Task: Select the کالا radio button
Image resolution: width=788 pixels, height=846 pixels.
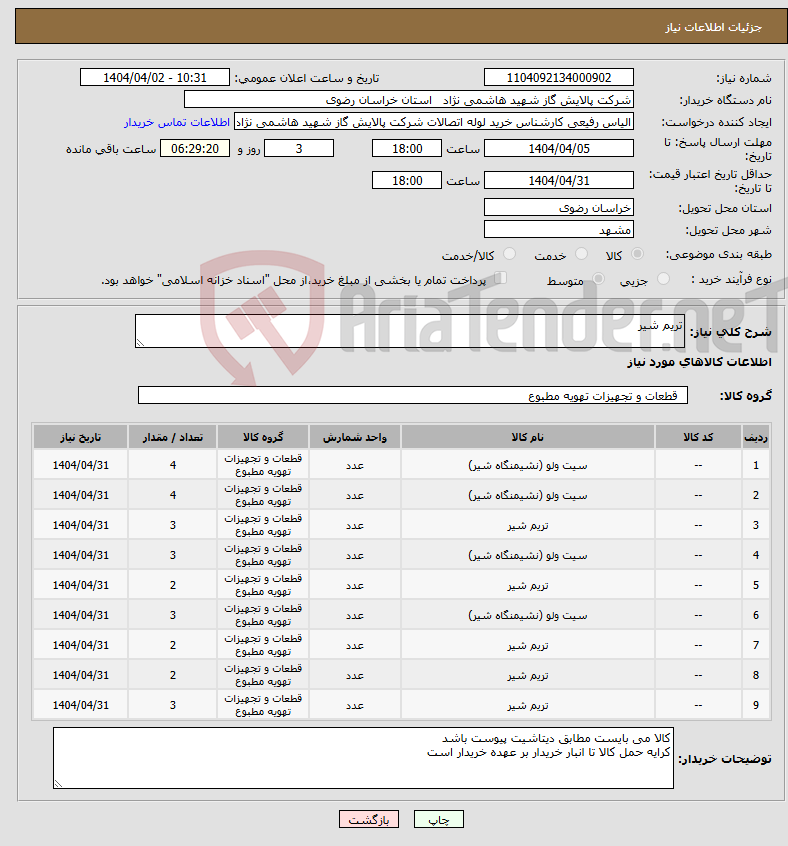Action: [x=637, y=254]
